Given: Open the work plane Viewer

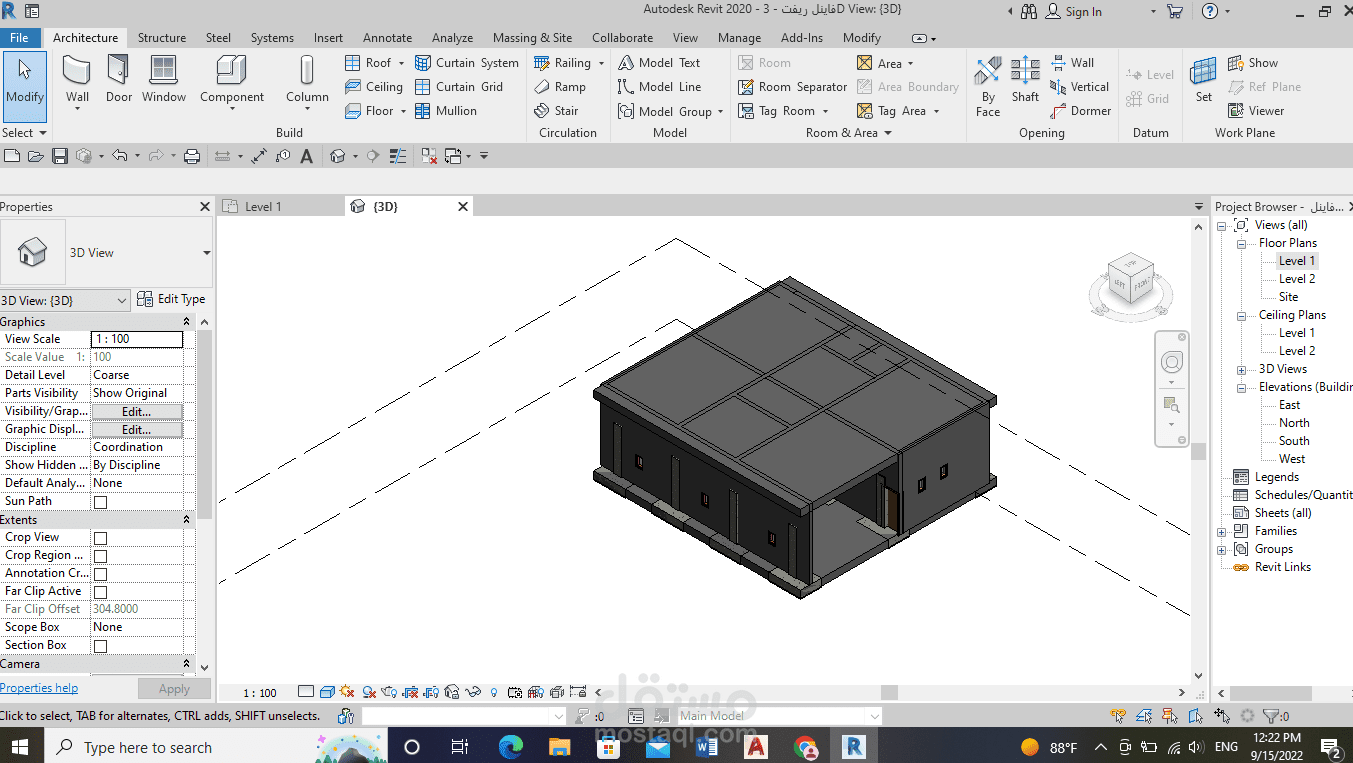Looking at the screenshot, I should 1255,111.
